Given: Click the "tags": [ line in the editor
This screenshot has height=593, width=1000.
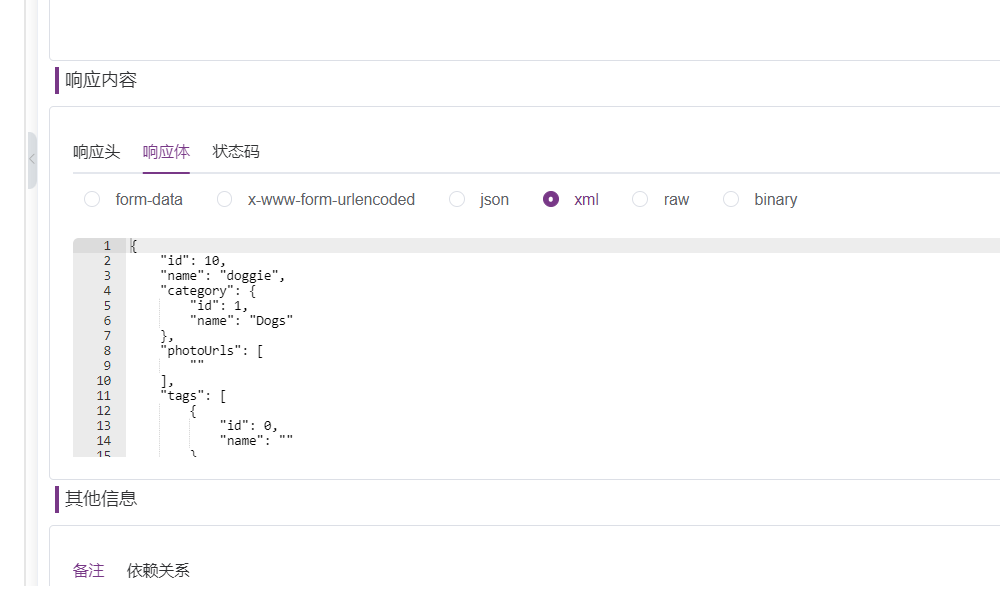Looking at the screenshot, I should point(193,395).
